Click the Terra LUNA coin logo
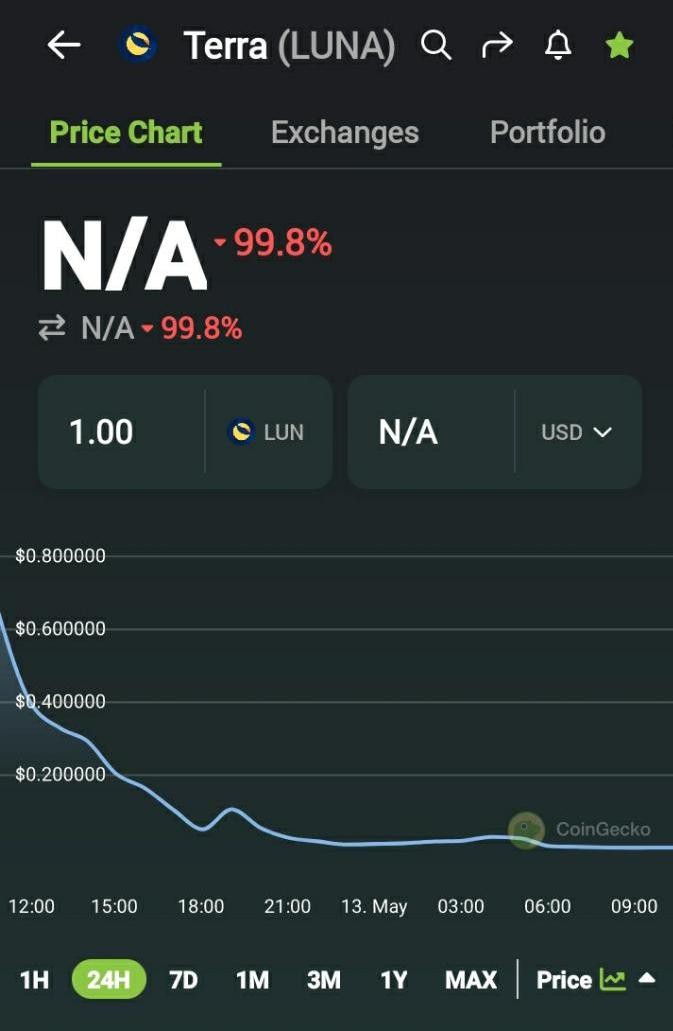The width and height of the screenshot is (673, 1031). point(139,45)
